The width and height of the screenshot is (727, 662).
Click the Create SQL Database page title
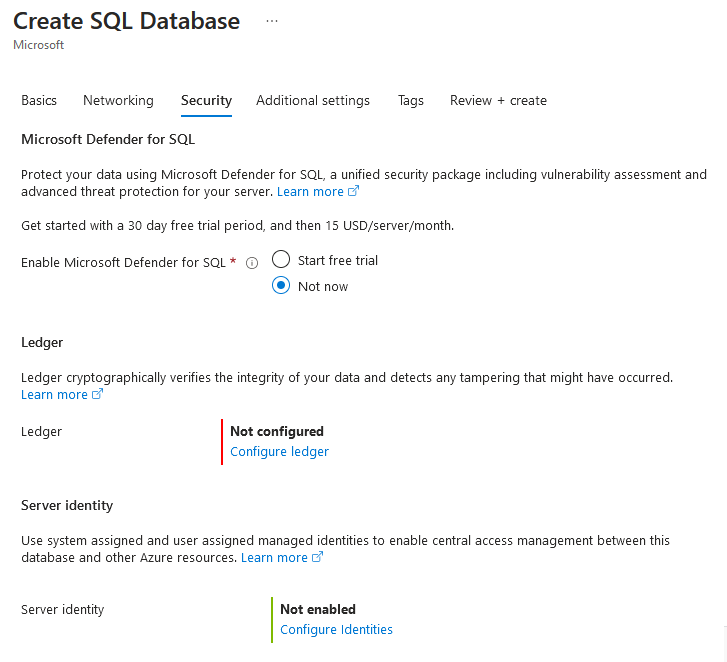pos(127,21)
